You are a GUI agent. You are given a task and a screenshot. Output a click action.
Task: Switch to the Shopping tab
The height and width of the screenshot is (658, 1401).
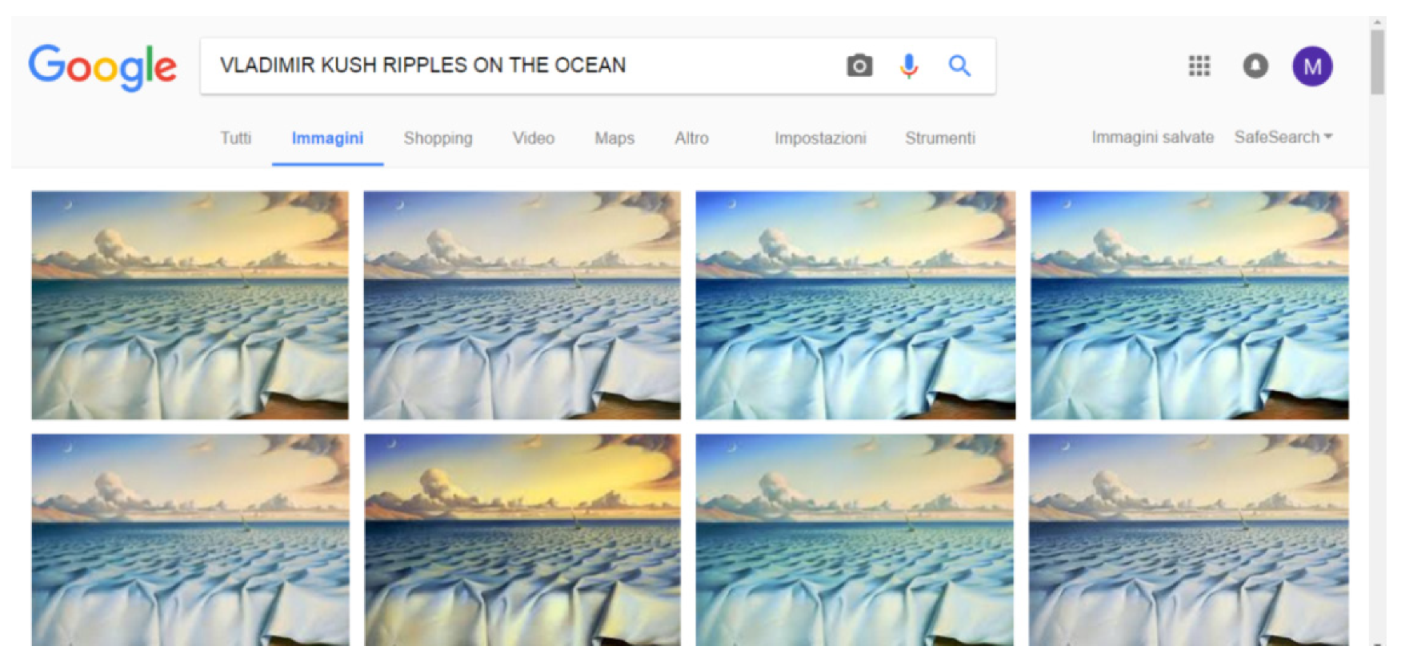(438, 138)
